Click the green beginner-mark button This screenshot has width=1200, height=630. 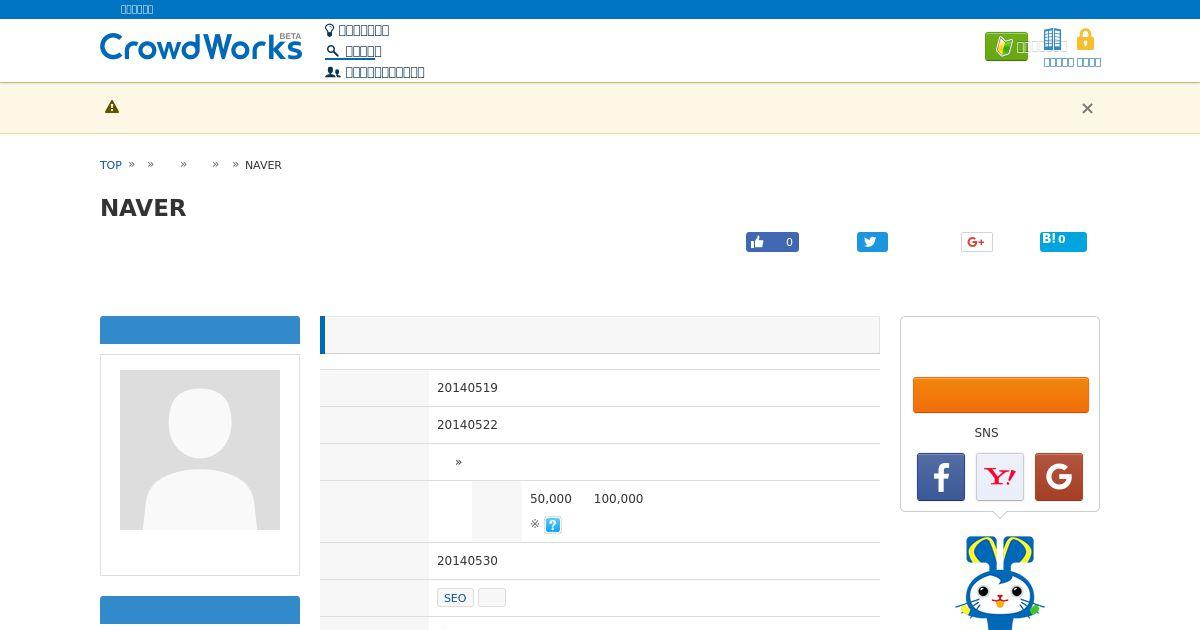1006,46
